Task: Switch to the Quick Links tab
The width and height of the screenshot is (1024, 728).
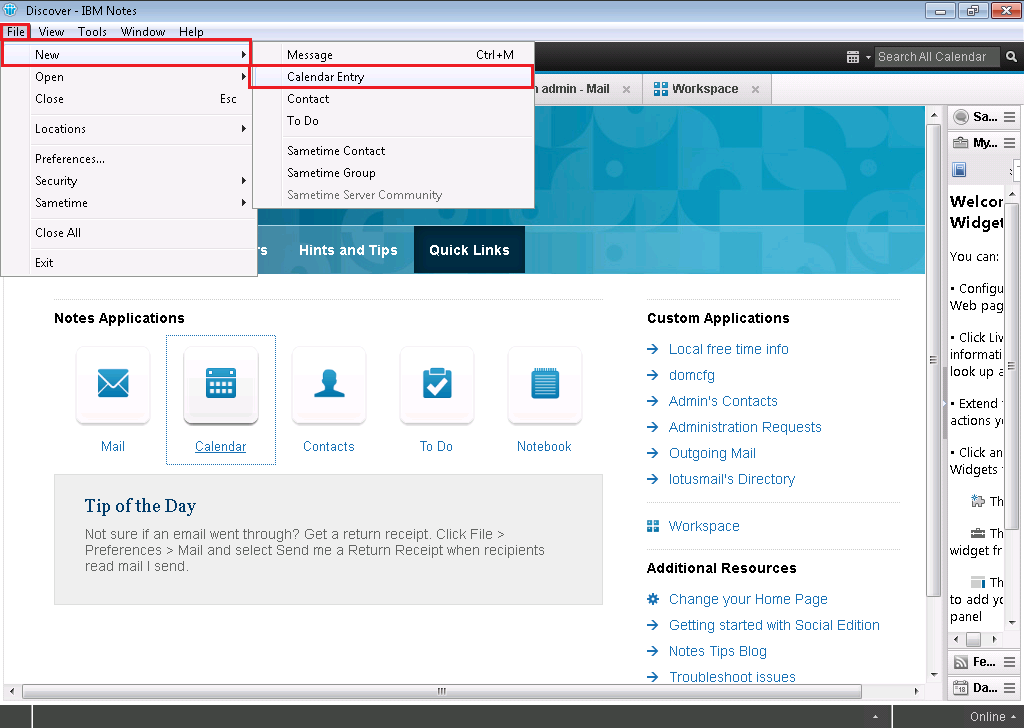Action: point(469,250)
